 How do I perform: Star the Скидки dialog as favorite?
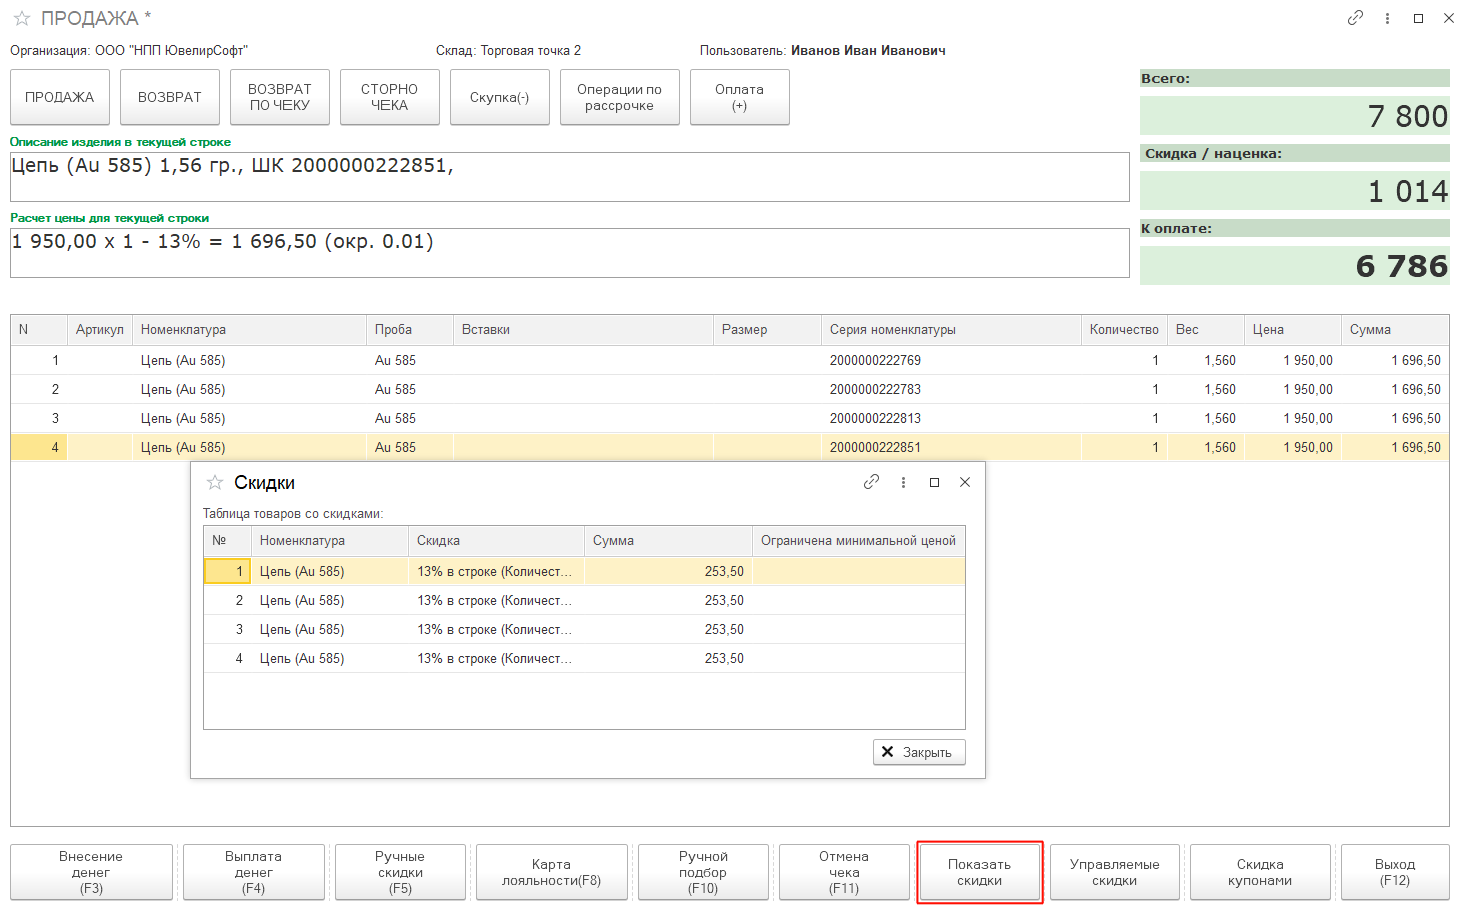pos(215,482)
